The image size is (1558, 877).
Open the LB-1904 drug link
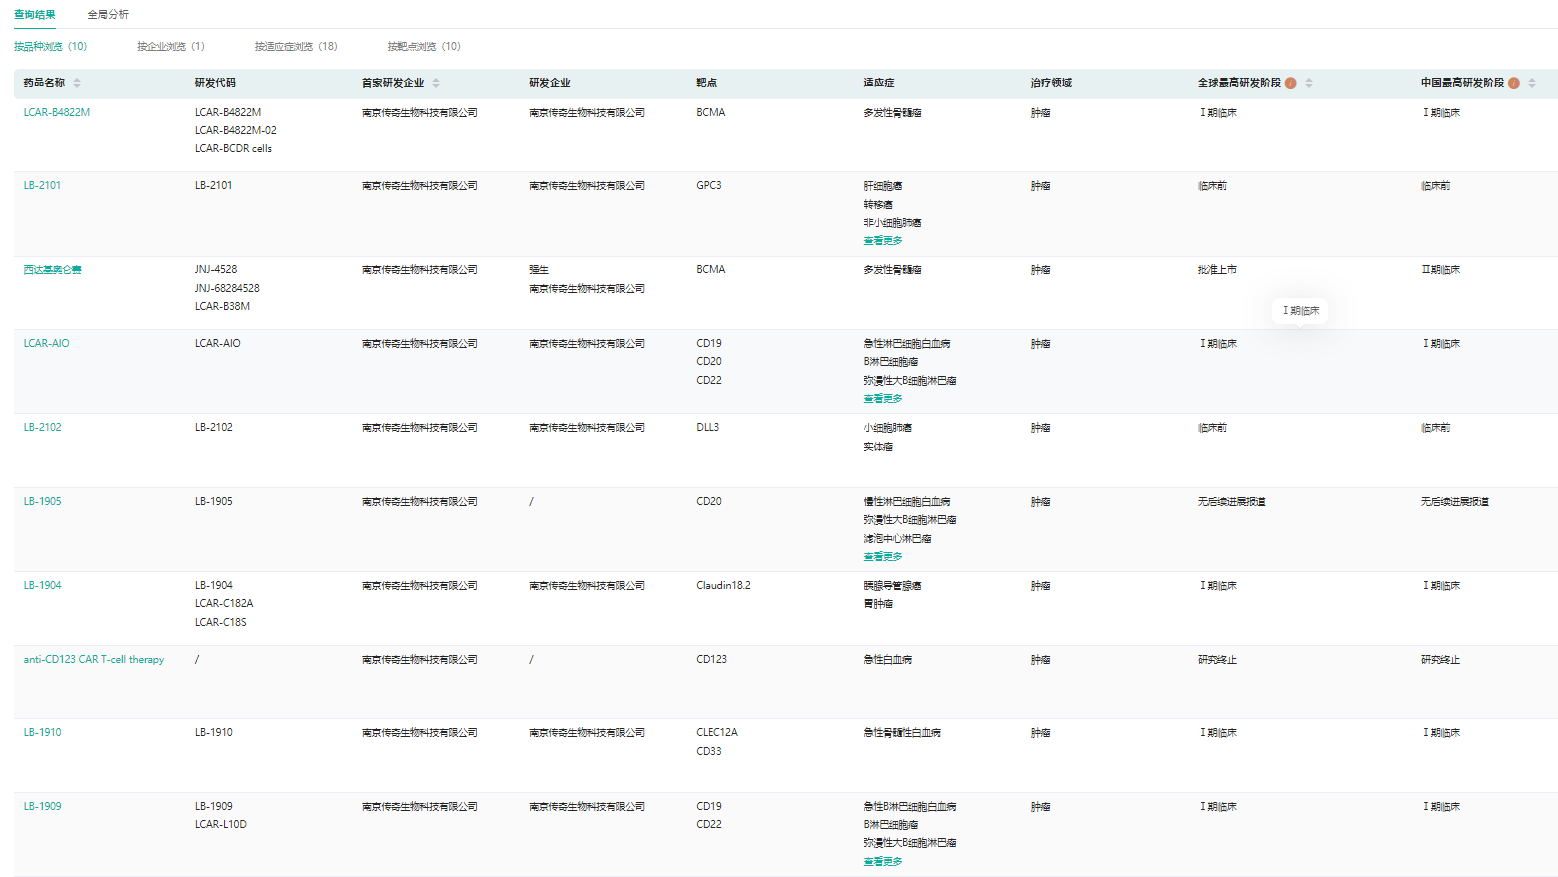click(x=43, y=586)
